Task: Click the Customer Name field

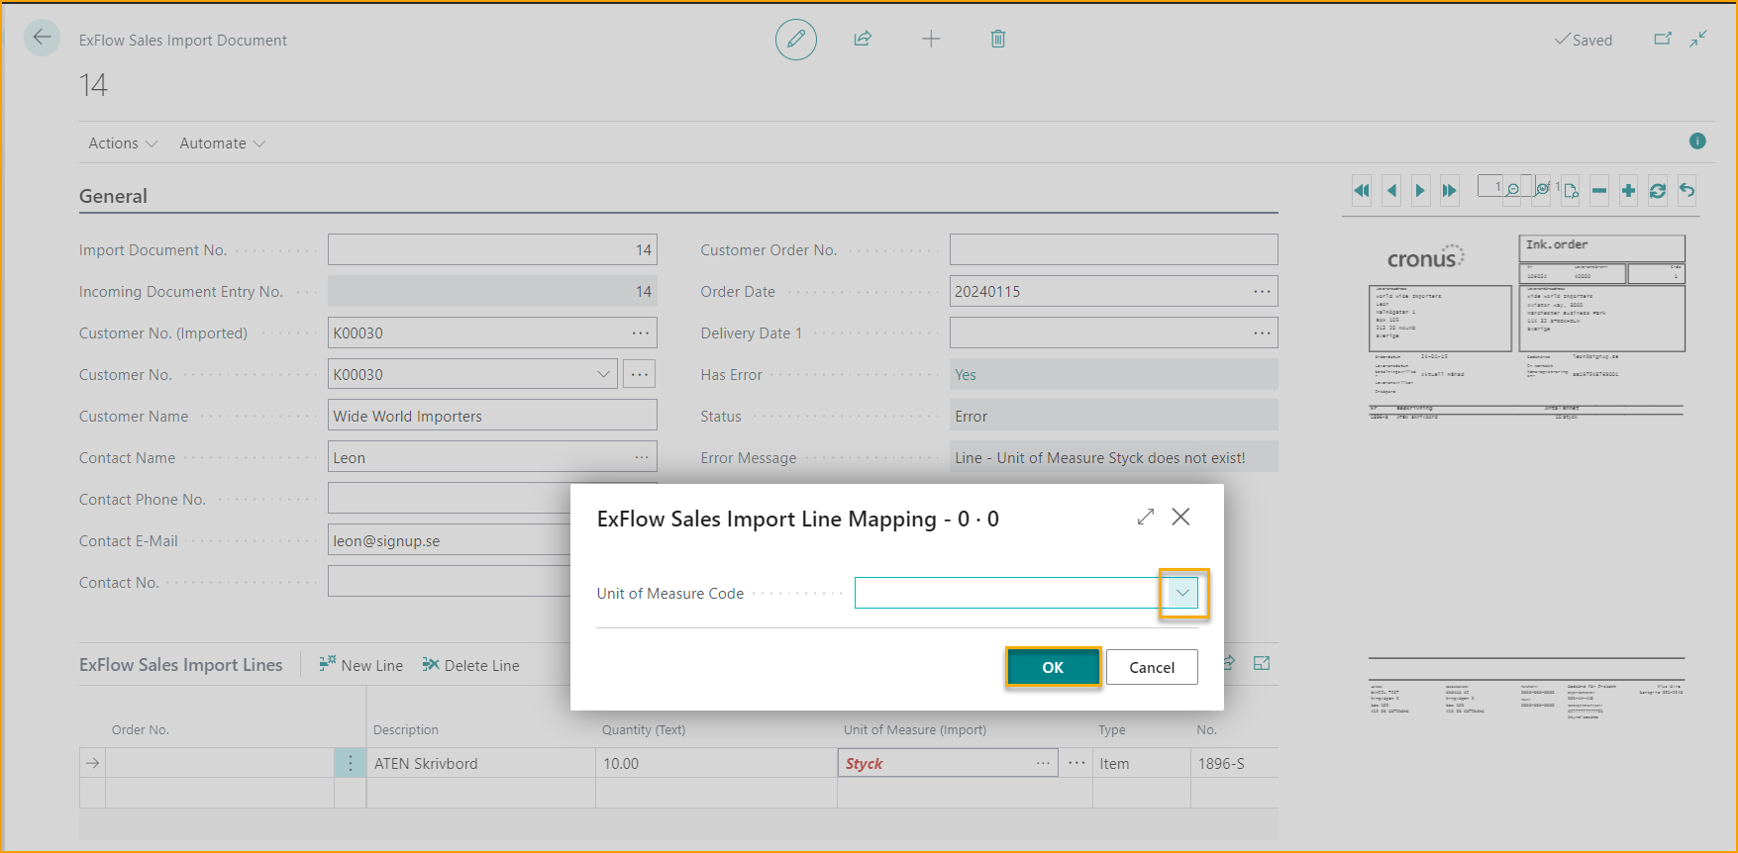Action: (492, 416)
